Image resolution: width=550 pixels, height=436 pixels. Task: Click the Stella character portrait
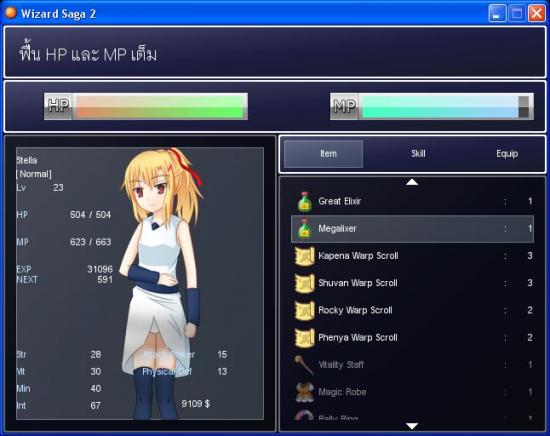[162, 283]
